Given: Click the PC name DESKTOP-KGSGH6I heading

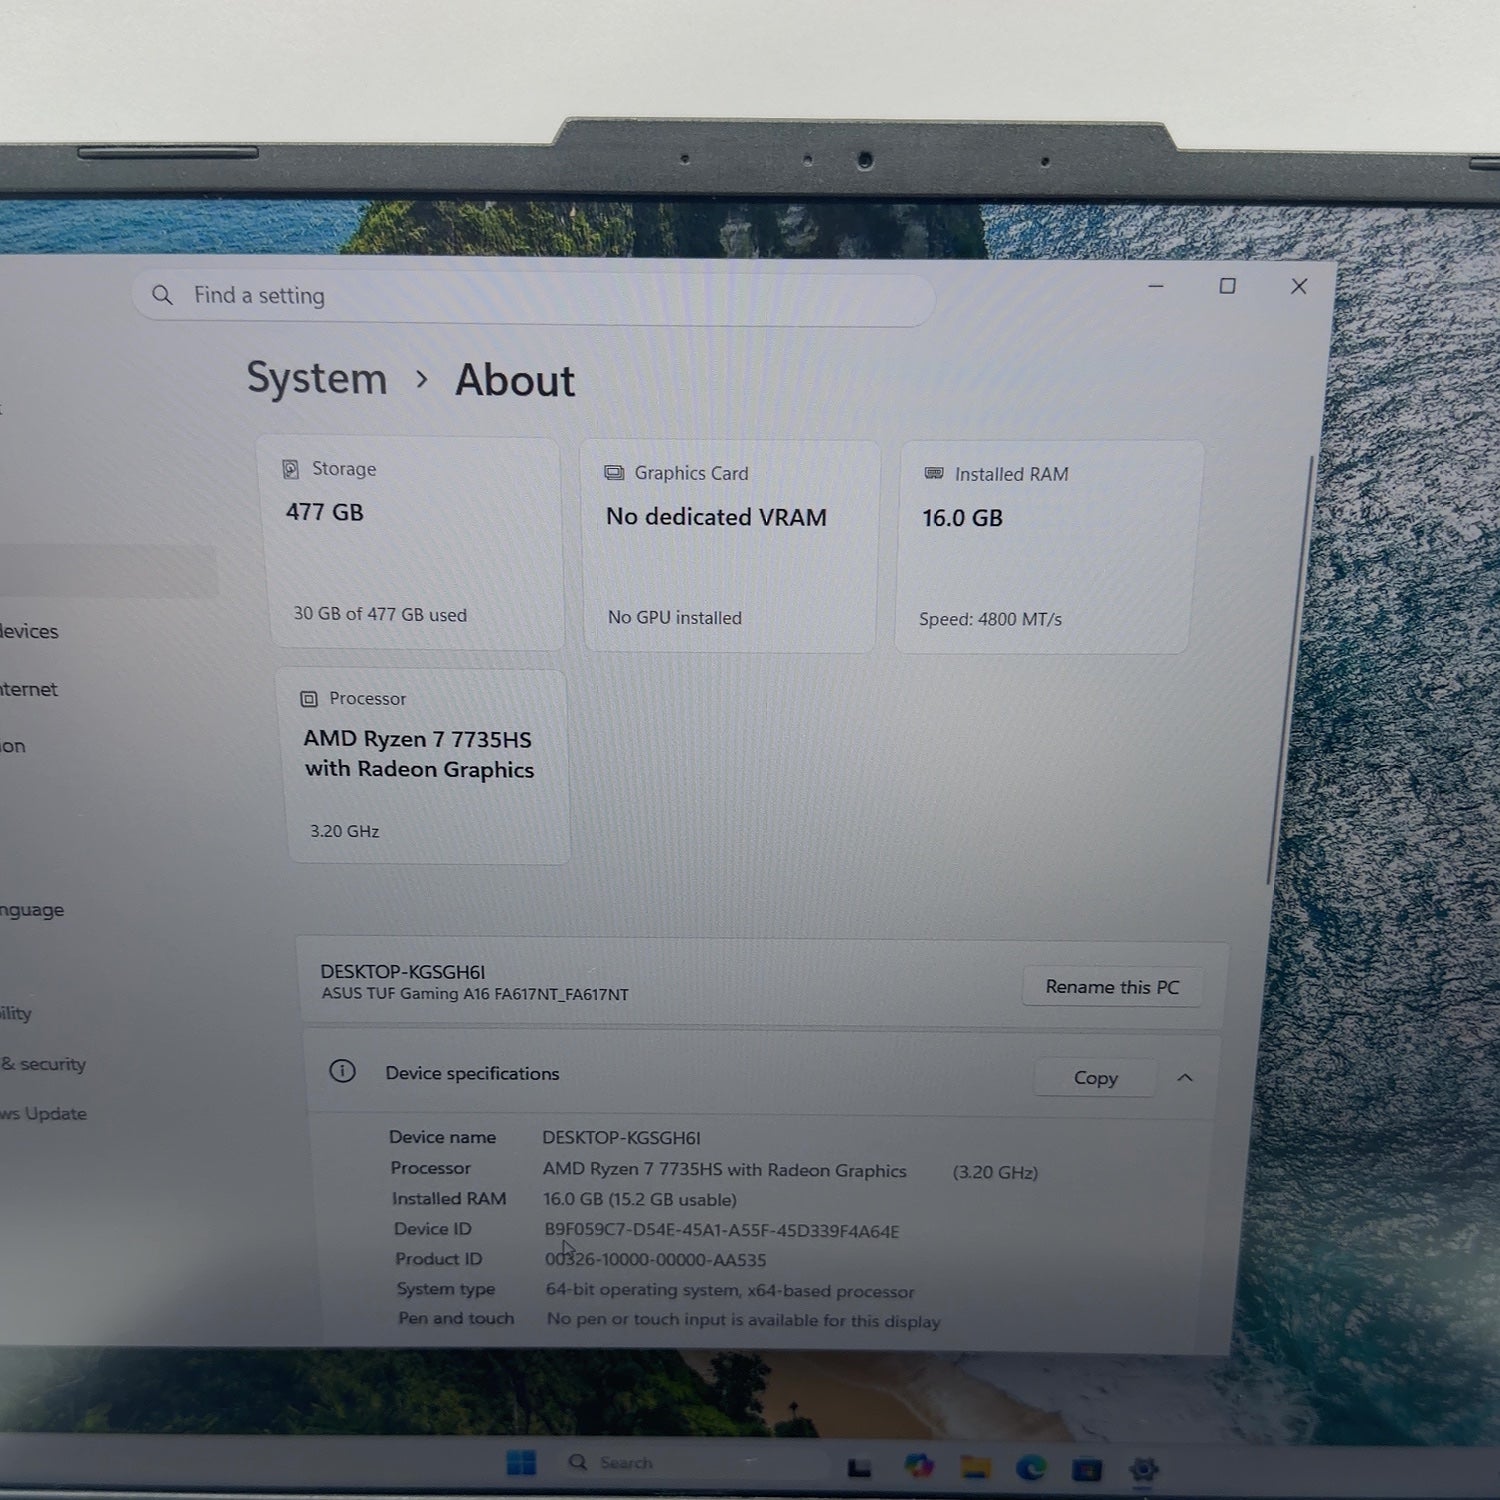Looking at the screenshot, I should click(403, 972).
